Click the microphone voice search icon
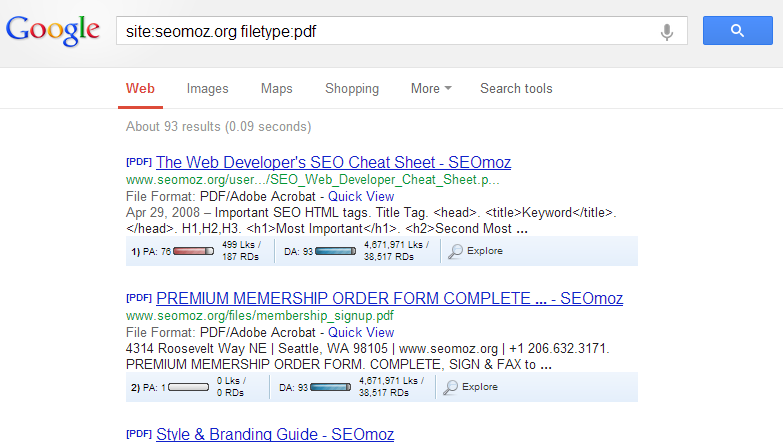 click(x=667, y=31)
